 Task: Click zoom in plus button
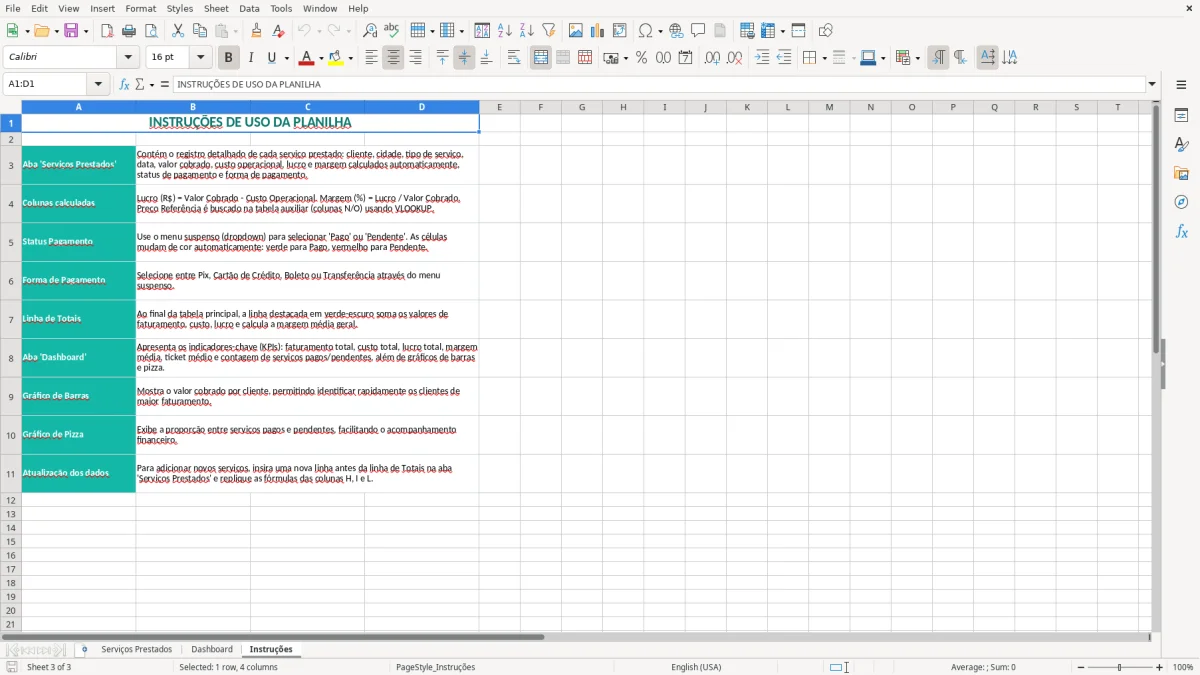[1160, 667]
